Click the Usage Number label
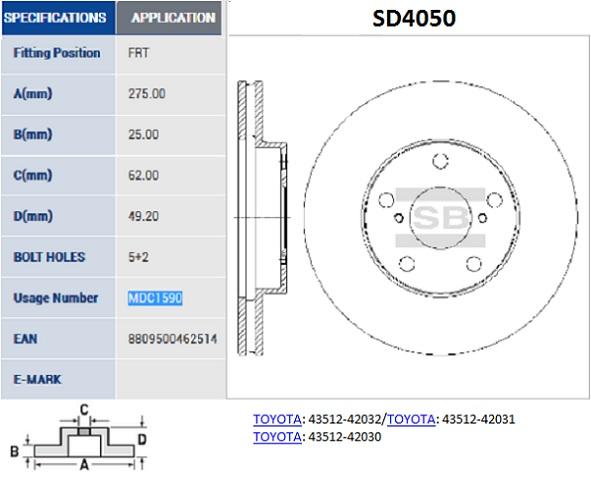The height and width of the screenshot is (481, 591). point(56,298)
